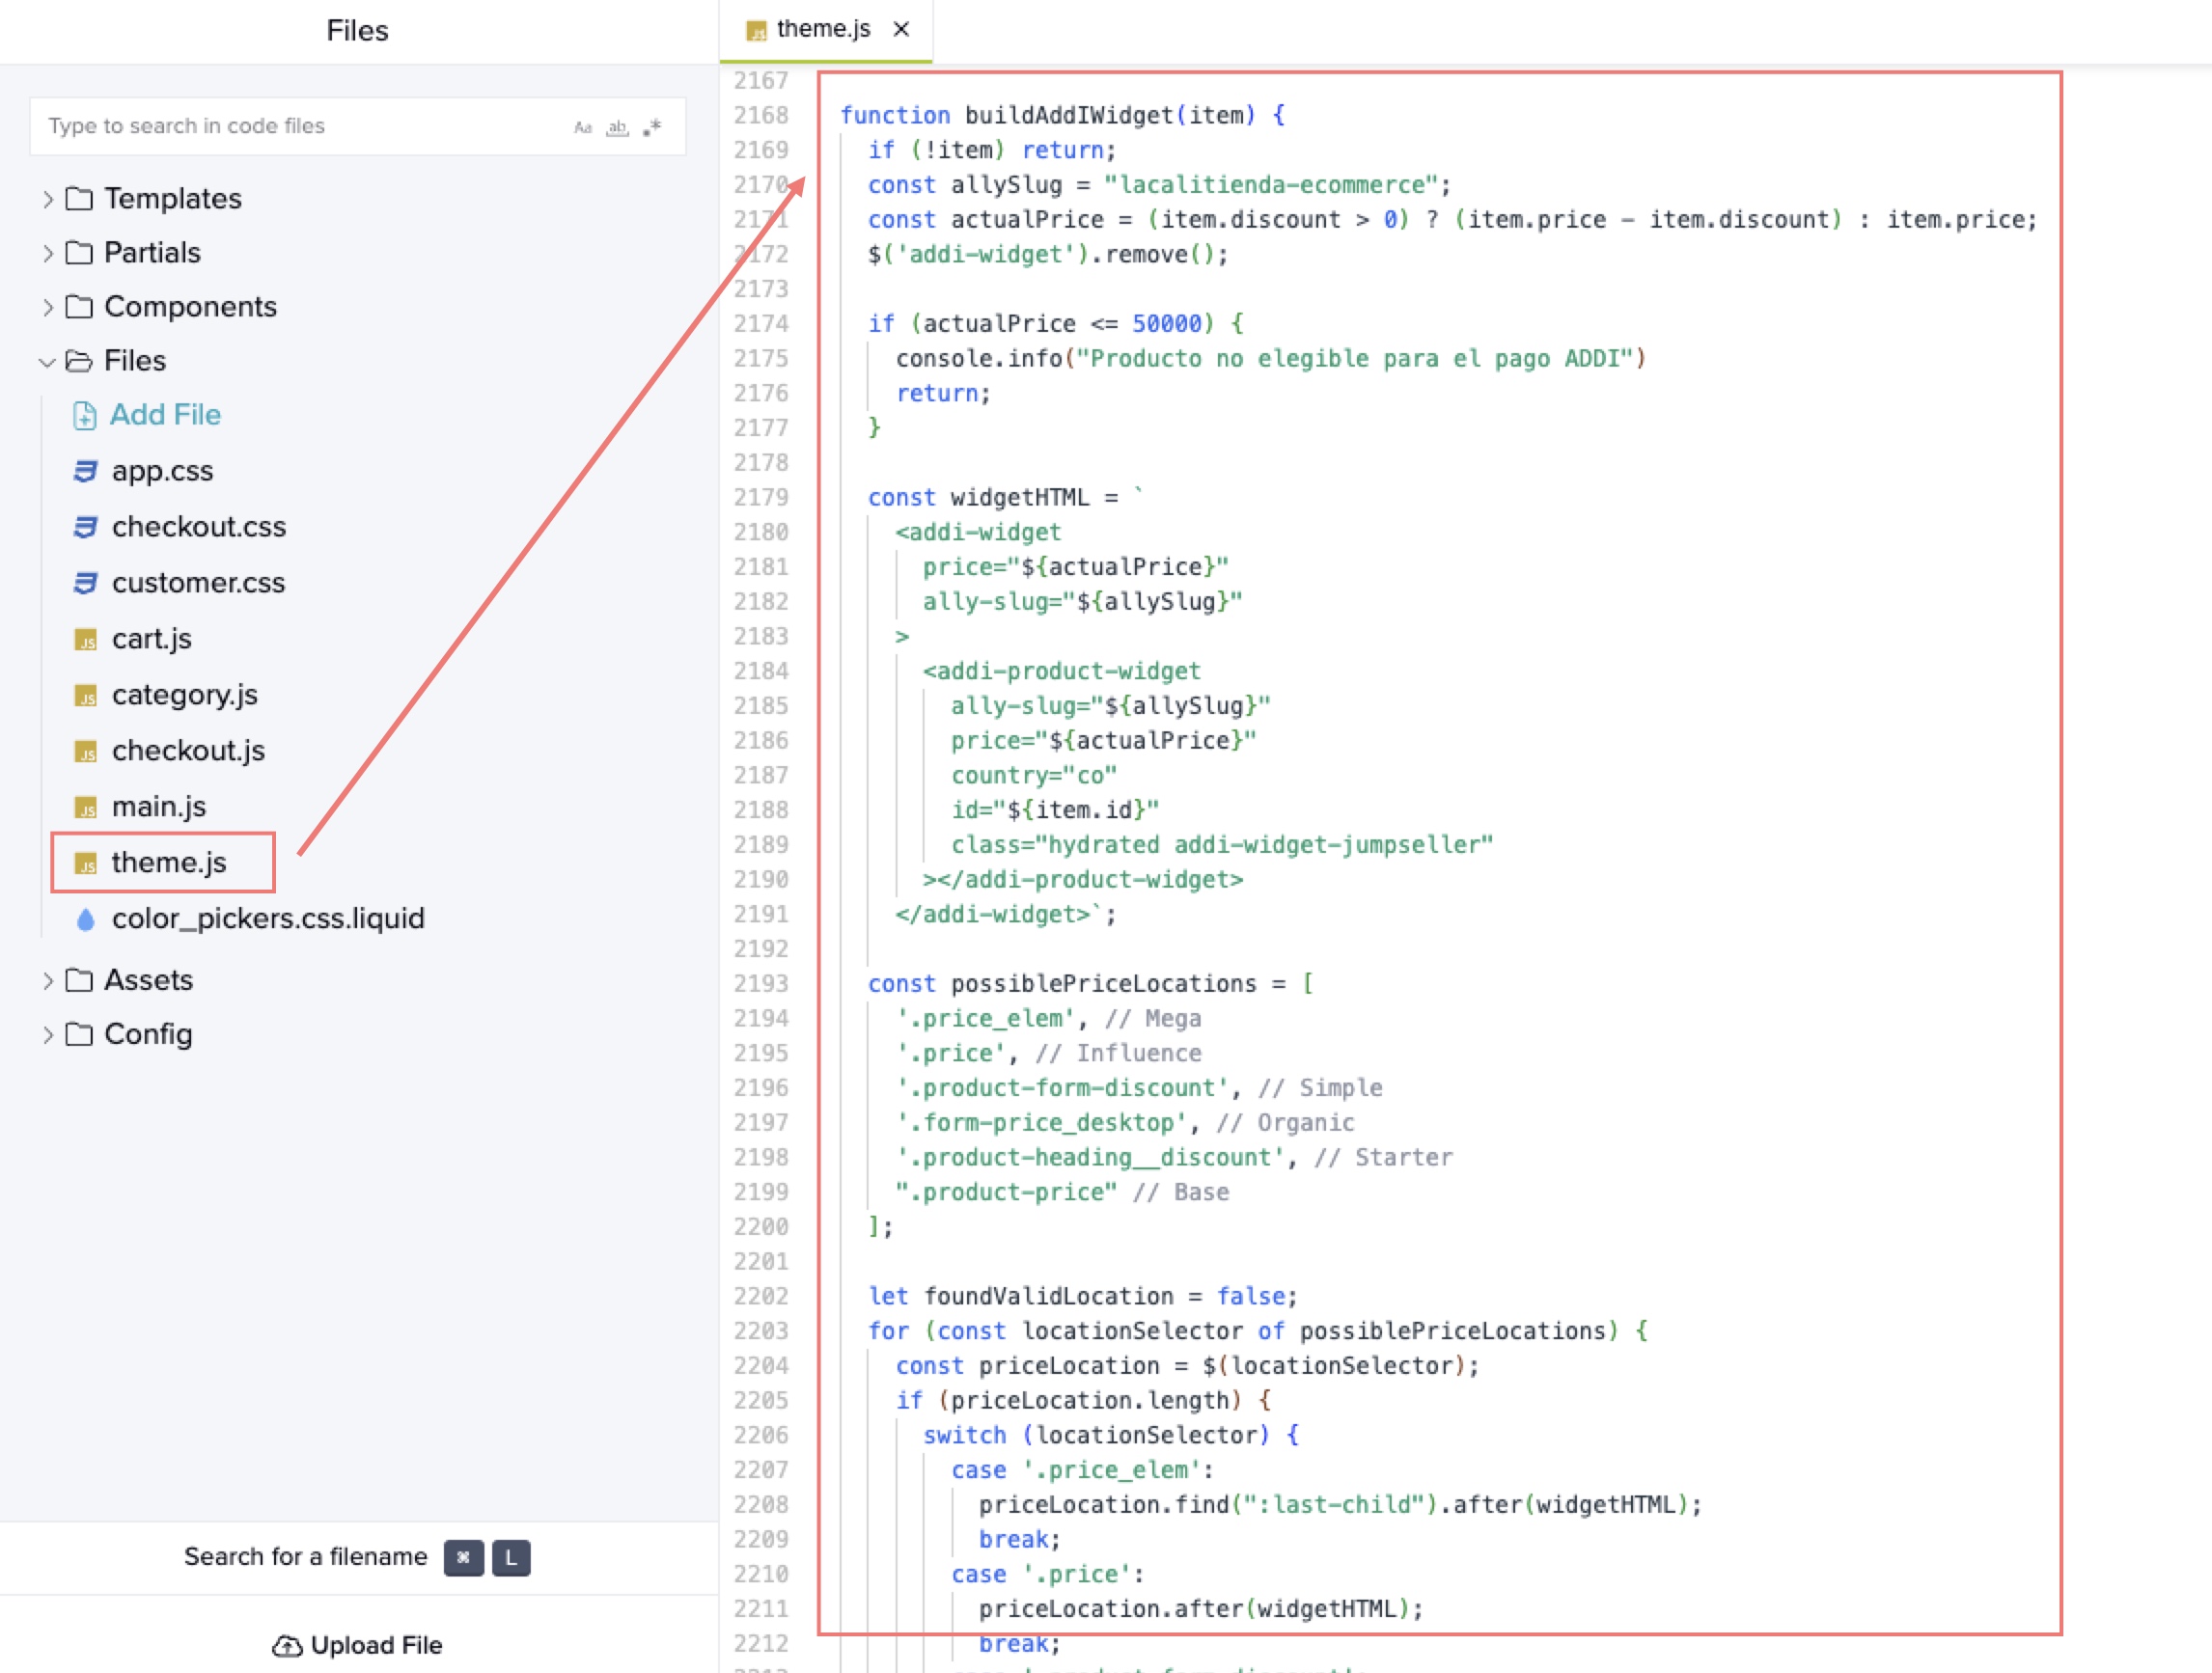Toggle regular expression search option

(x=652, y=127)
